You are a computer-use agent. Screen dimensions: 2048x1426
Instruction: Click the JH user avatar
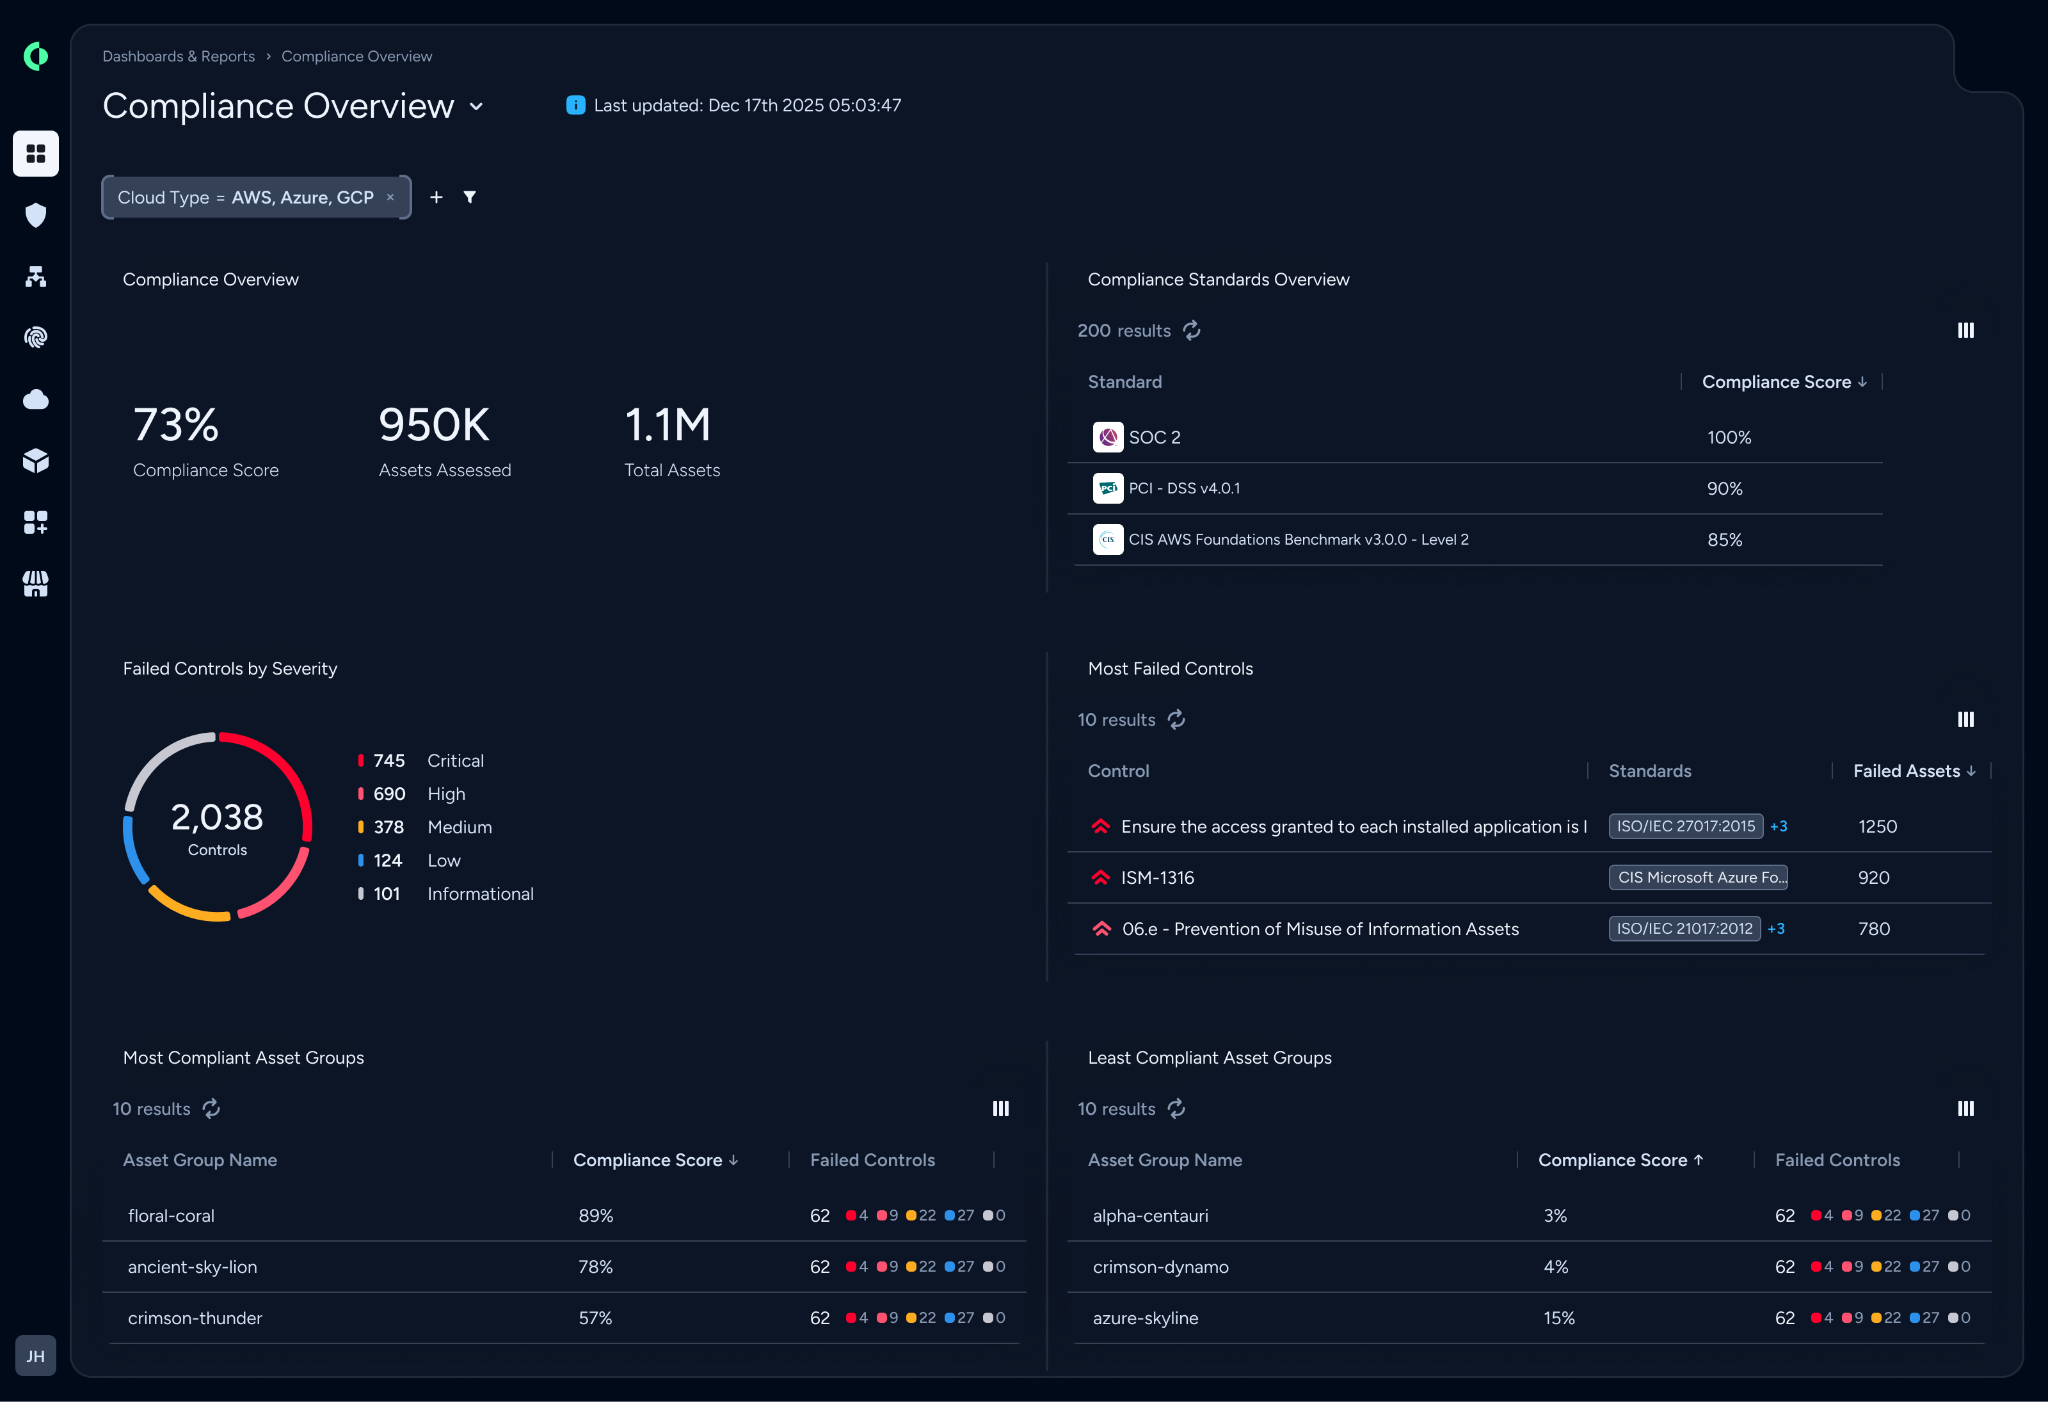[36, 1356]
